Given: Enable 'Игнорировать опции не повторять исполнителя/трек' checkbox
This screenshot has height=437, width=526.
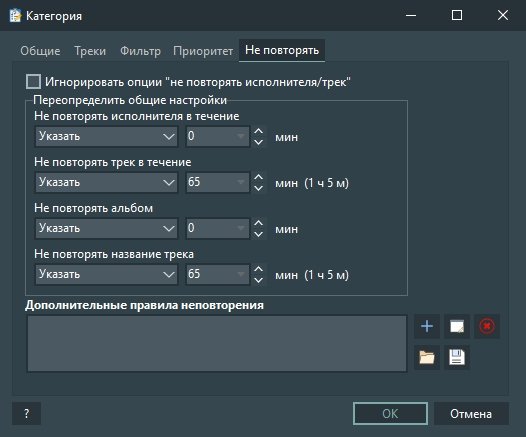Looking at the screenshot, I should 34,82.
